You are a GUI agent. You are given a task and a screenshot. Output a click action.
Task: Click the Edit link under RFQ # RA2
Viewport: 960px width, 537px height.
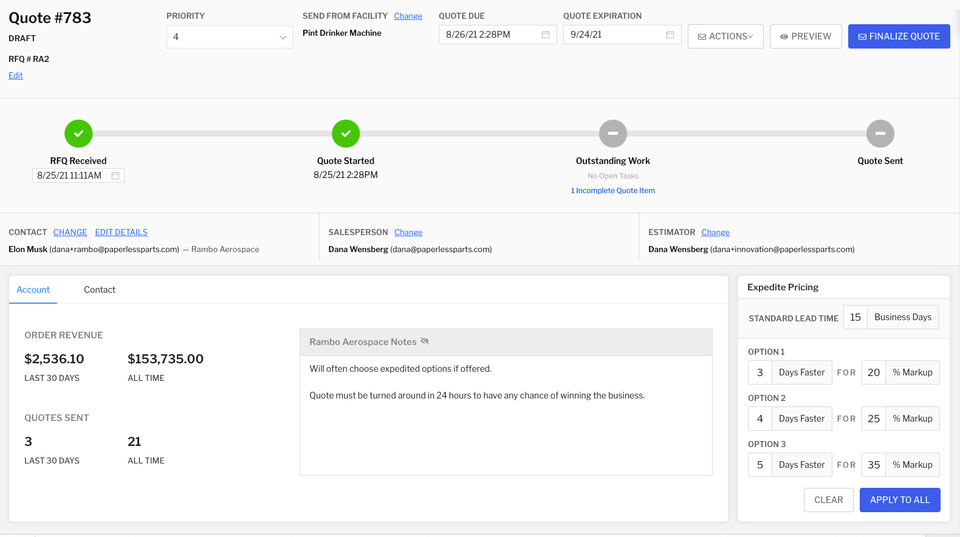[15, 75]
